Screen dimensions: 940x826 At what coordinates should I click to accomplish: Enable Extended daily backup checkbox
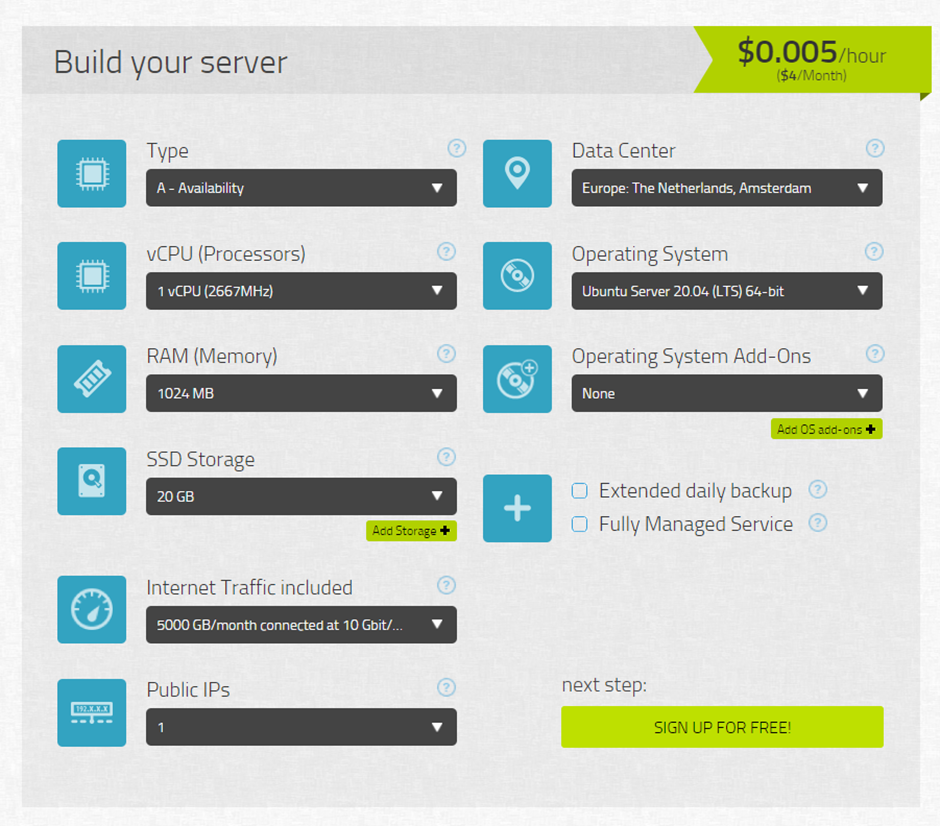click(579, 491)
